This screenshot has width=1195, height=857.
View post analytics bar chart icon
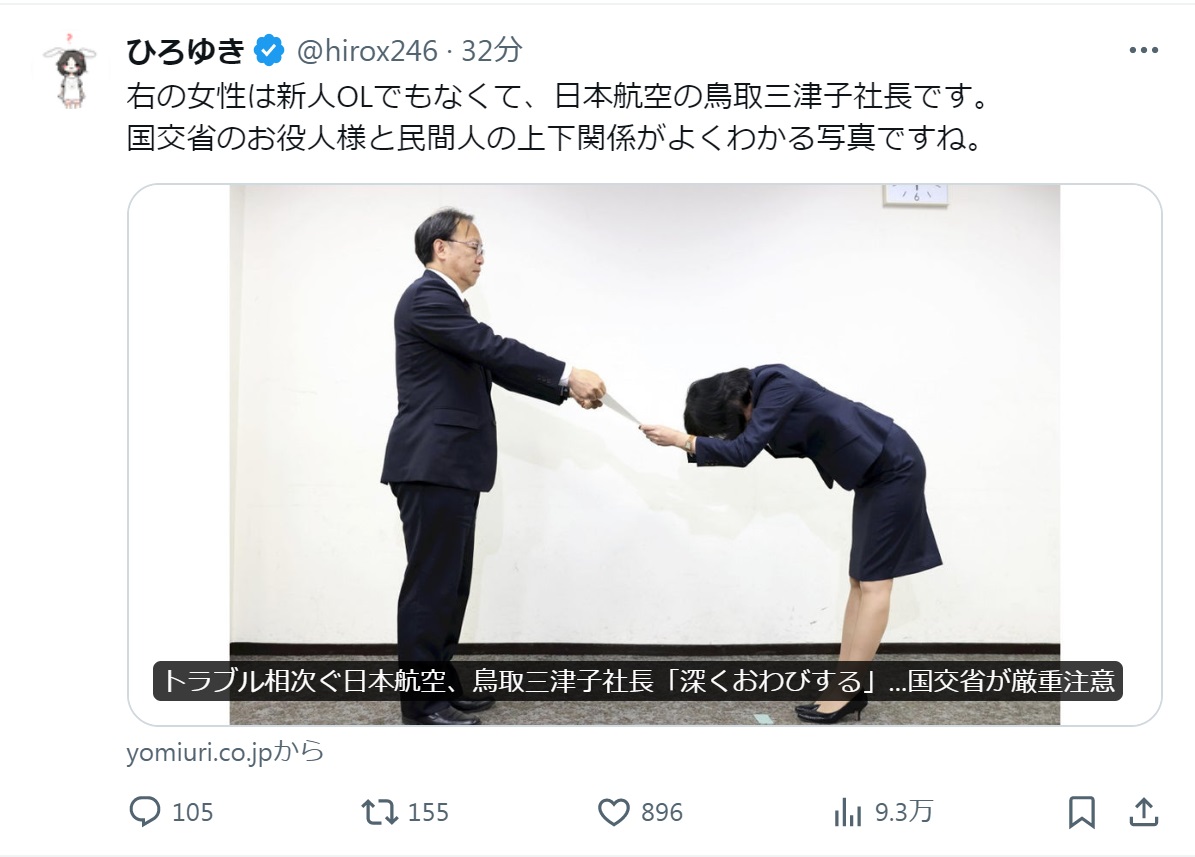click(847, 812)
